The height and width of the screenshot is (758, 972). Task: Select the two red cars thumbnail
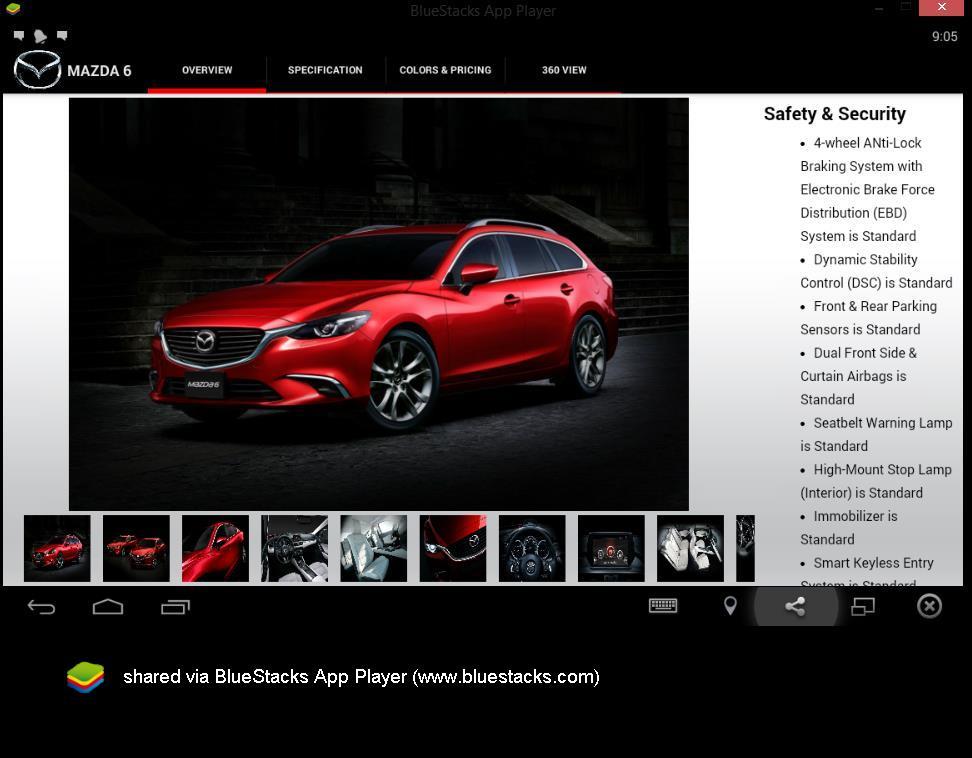pyautogui.click(x=136, y=548)
